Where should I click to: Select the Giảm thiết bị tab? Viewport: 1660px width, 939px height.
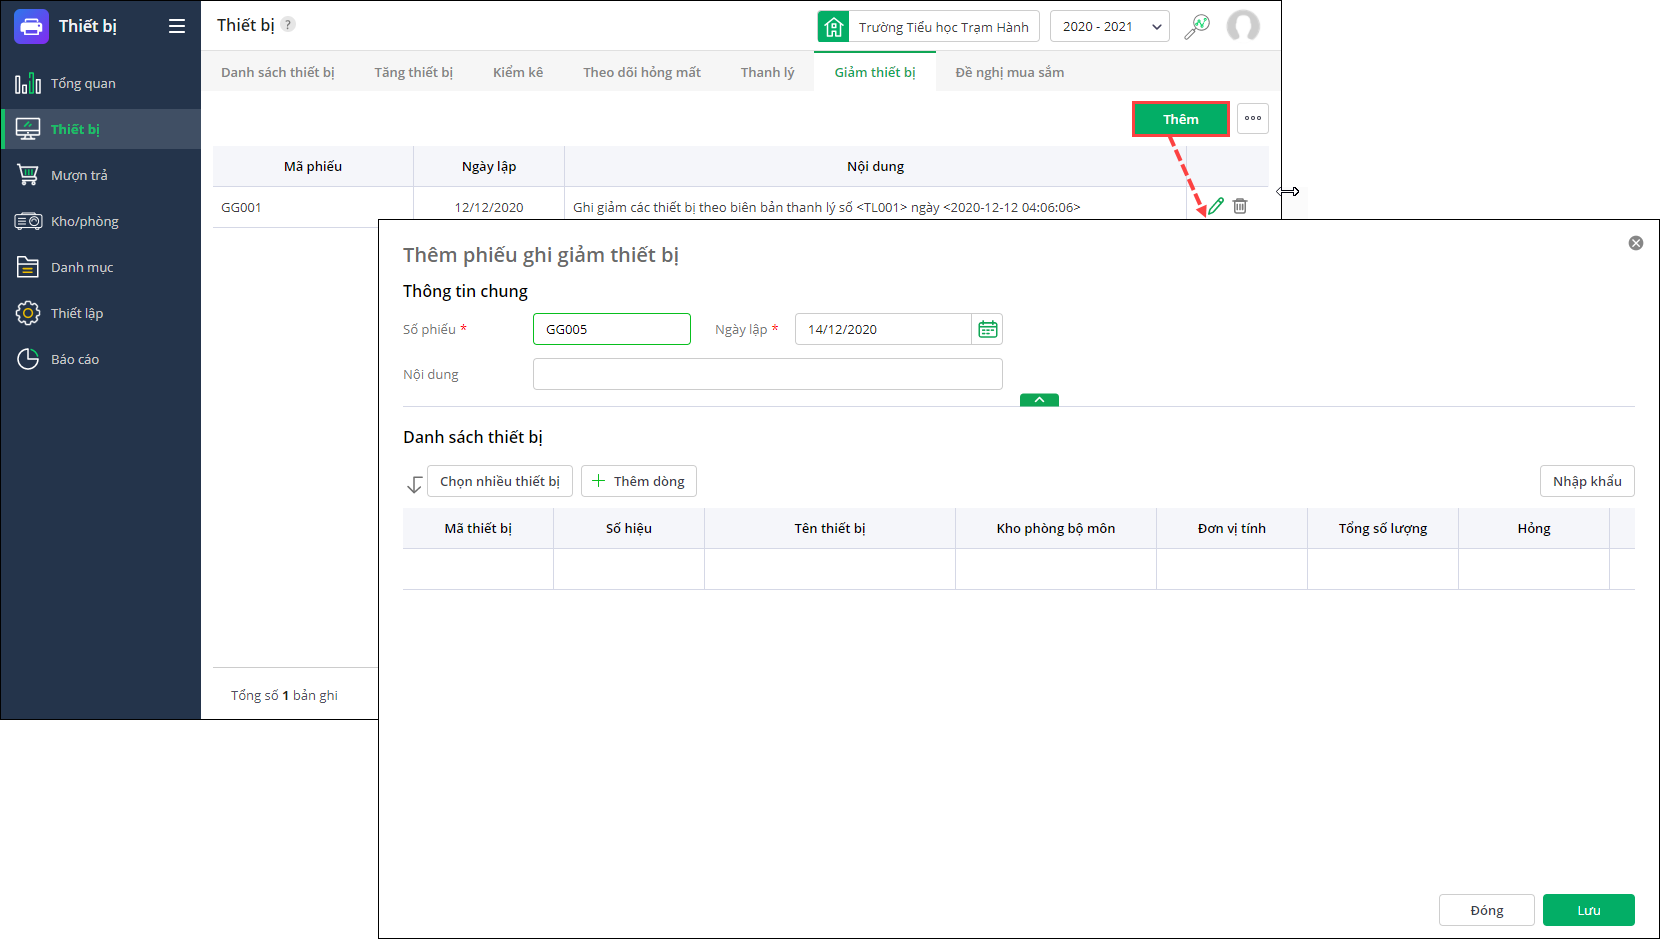coord(875,72)
